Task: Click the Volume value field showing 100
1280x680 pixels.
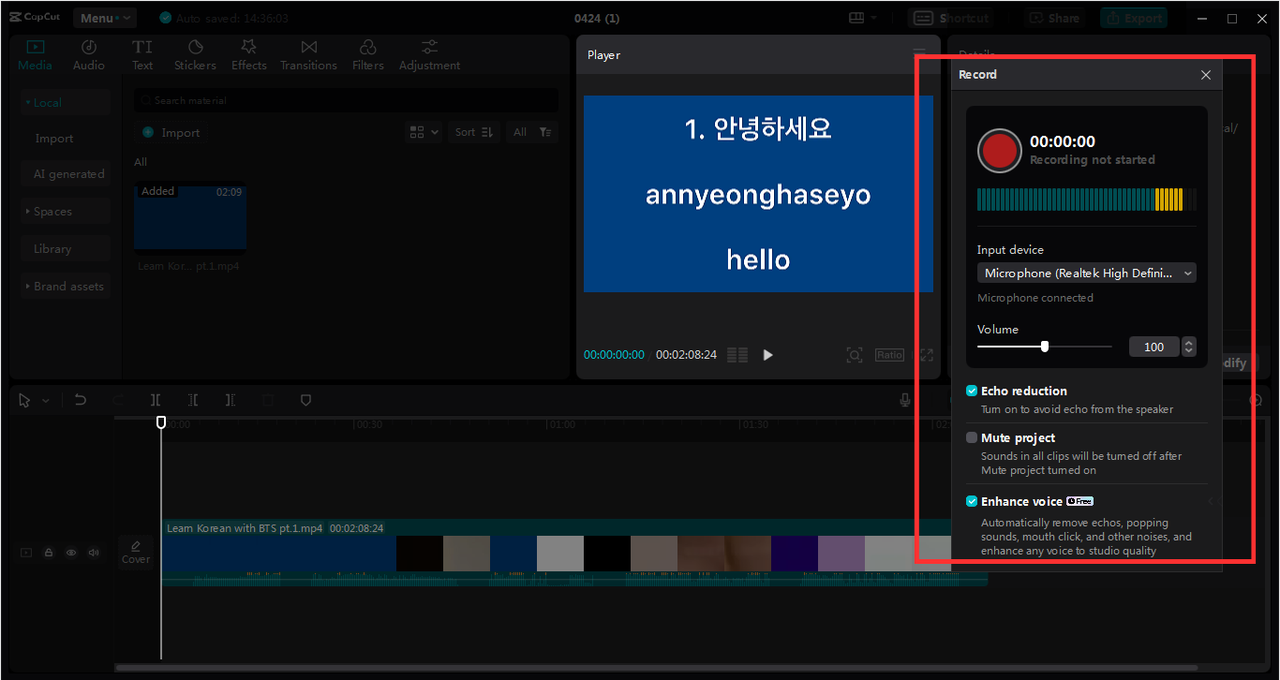Action: click(1154, 347)
